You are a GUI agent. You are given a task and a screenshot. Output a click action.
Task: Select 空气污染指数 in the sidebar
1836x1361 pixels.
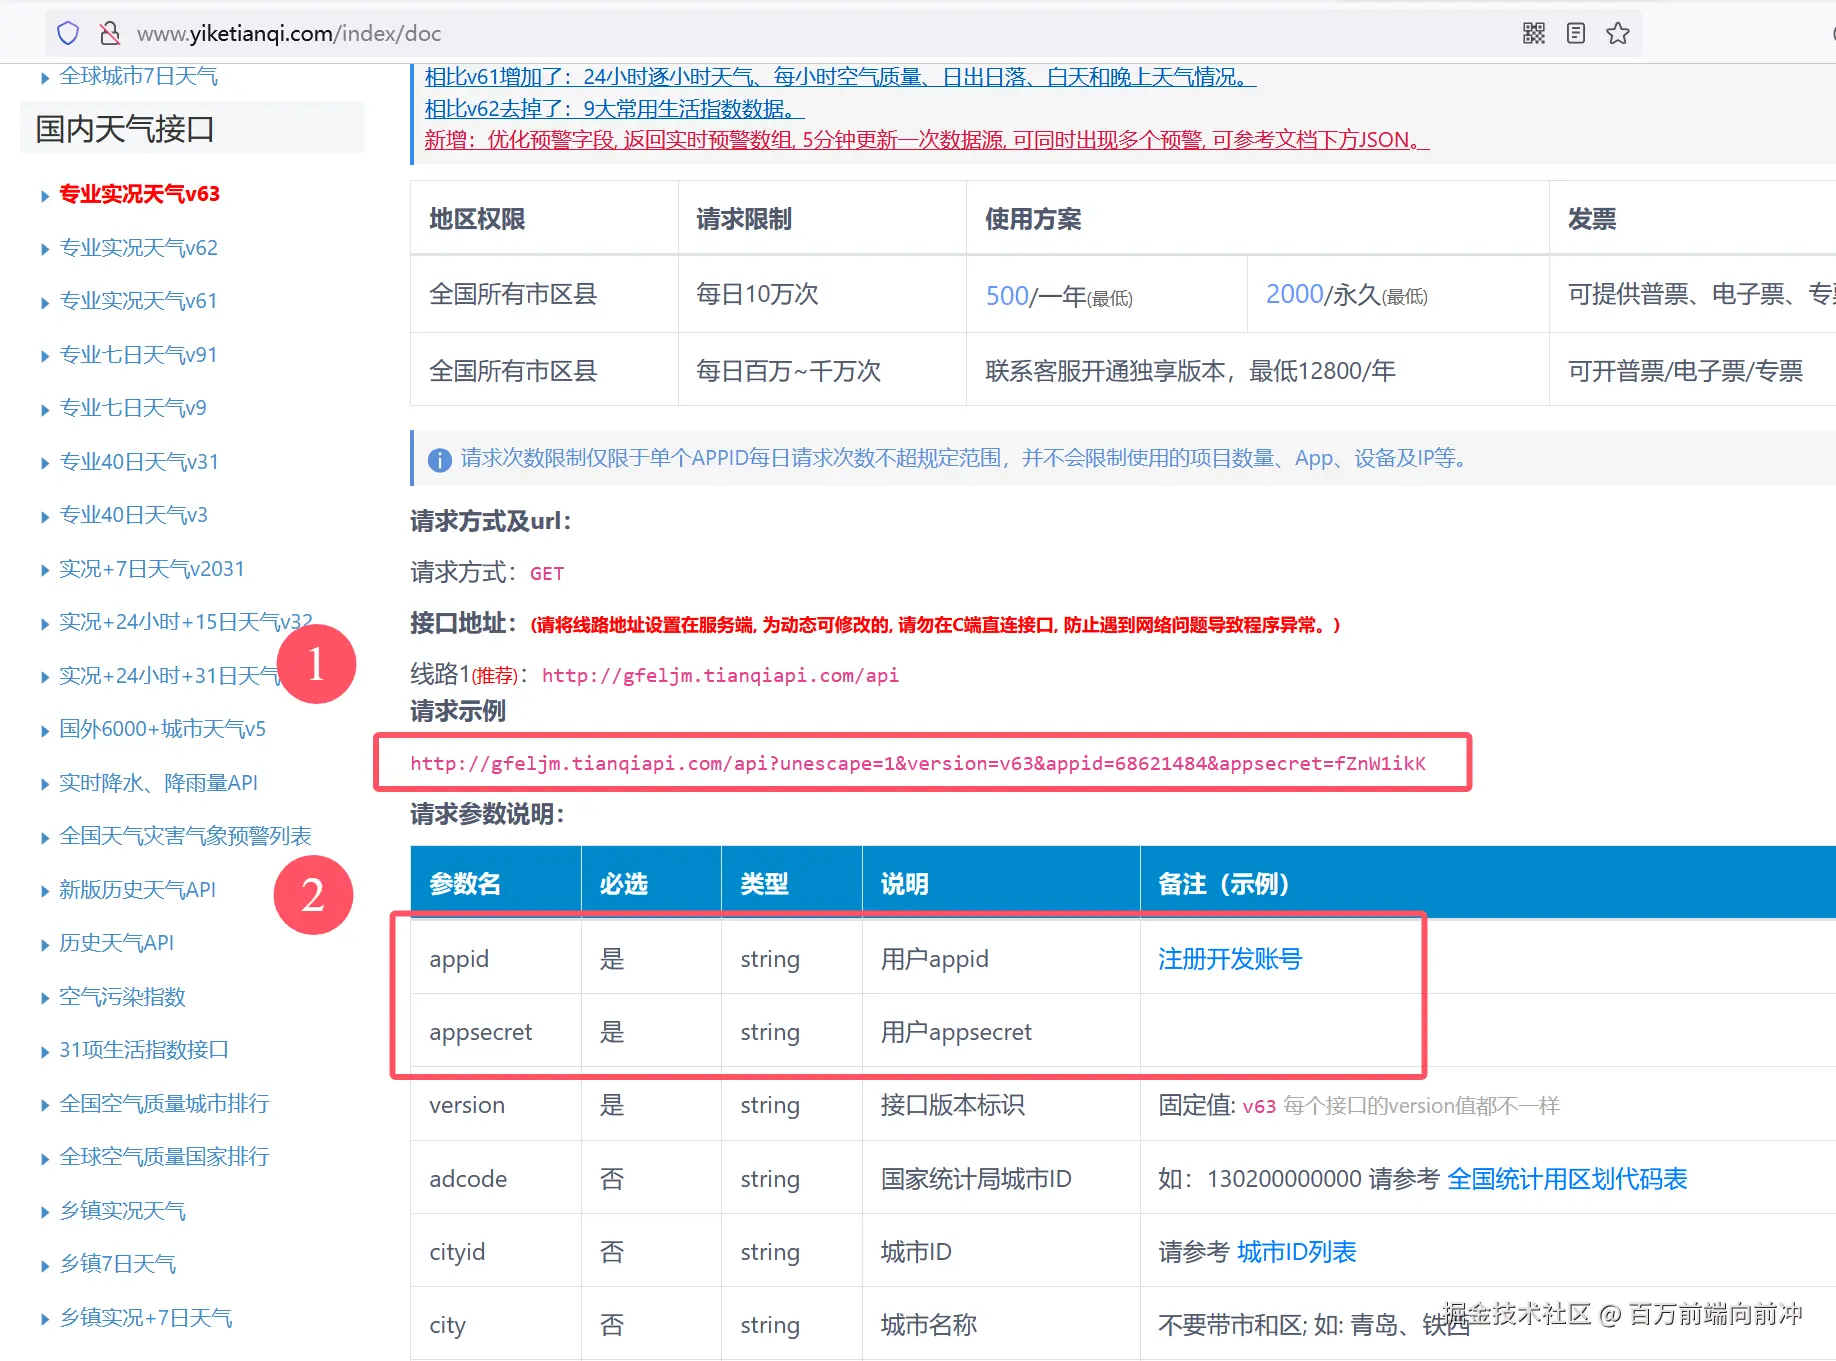click(x=119, y=997)
